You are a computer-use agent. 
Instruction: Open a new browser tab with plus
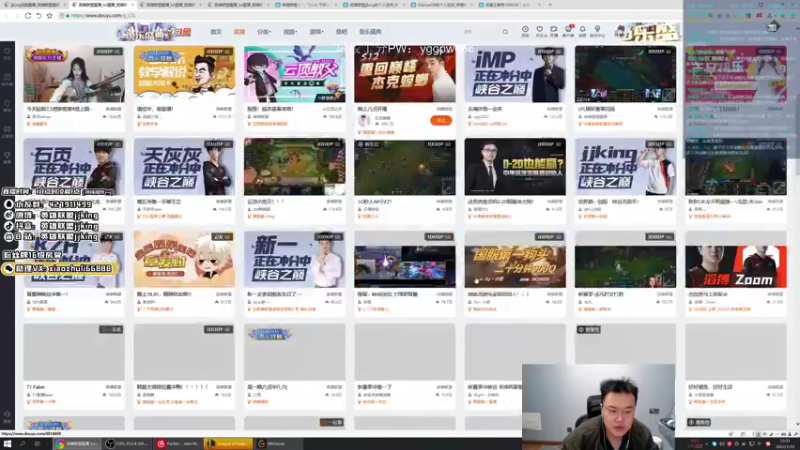550,5
